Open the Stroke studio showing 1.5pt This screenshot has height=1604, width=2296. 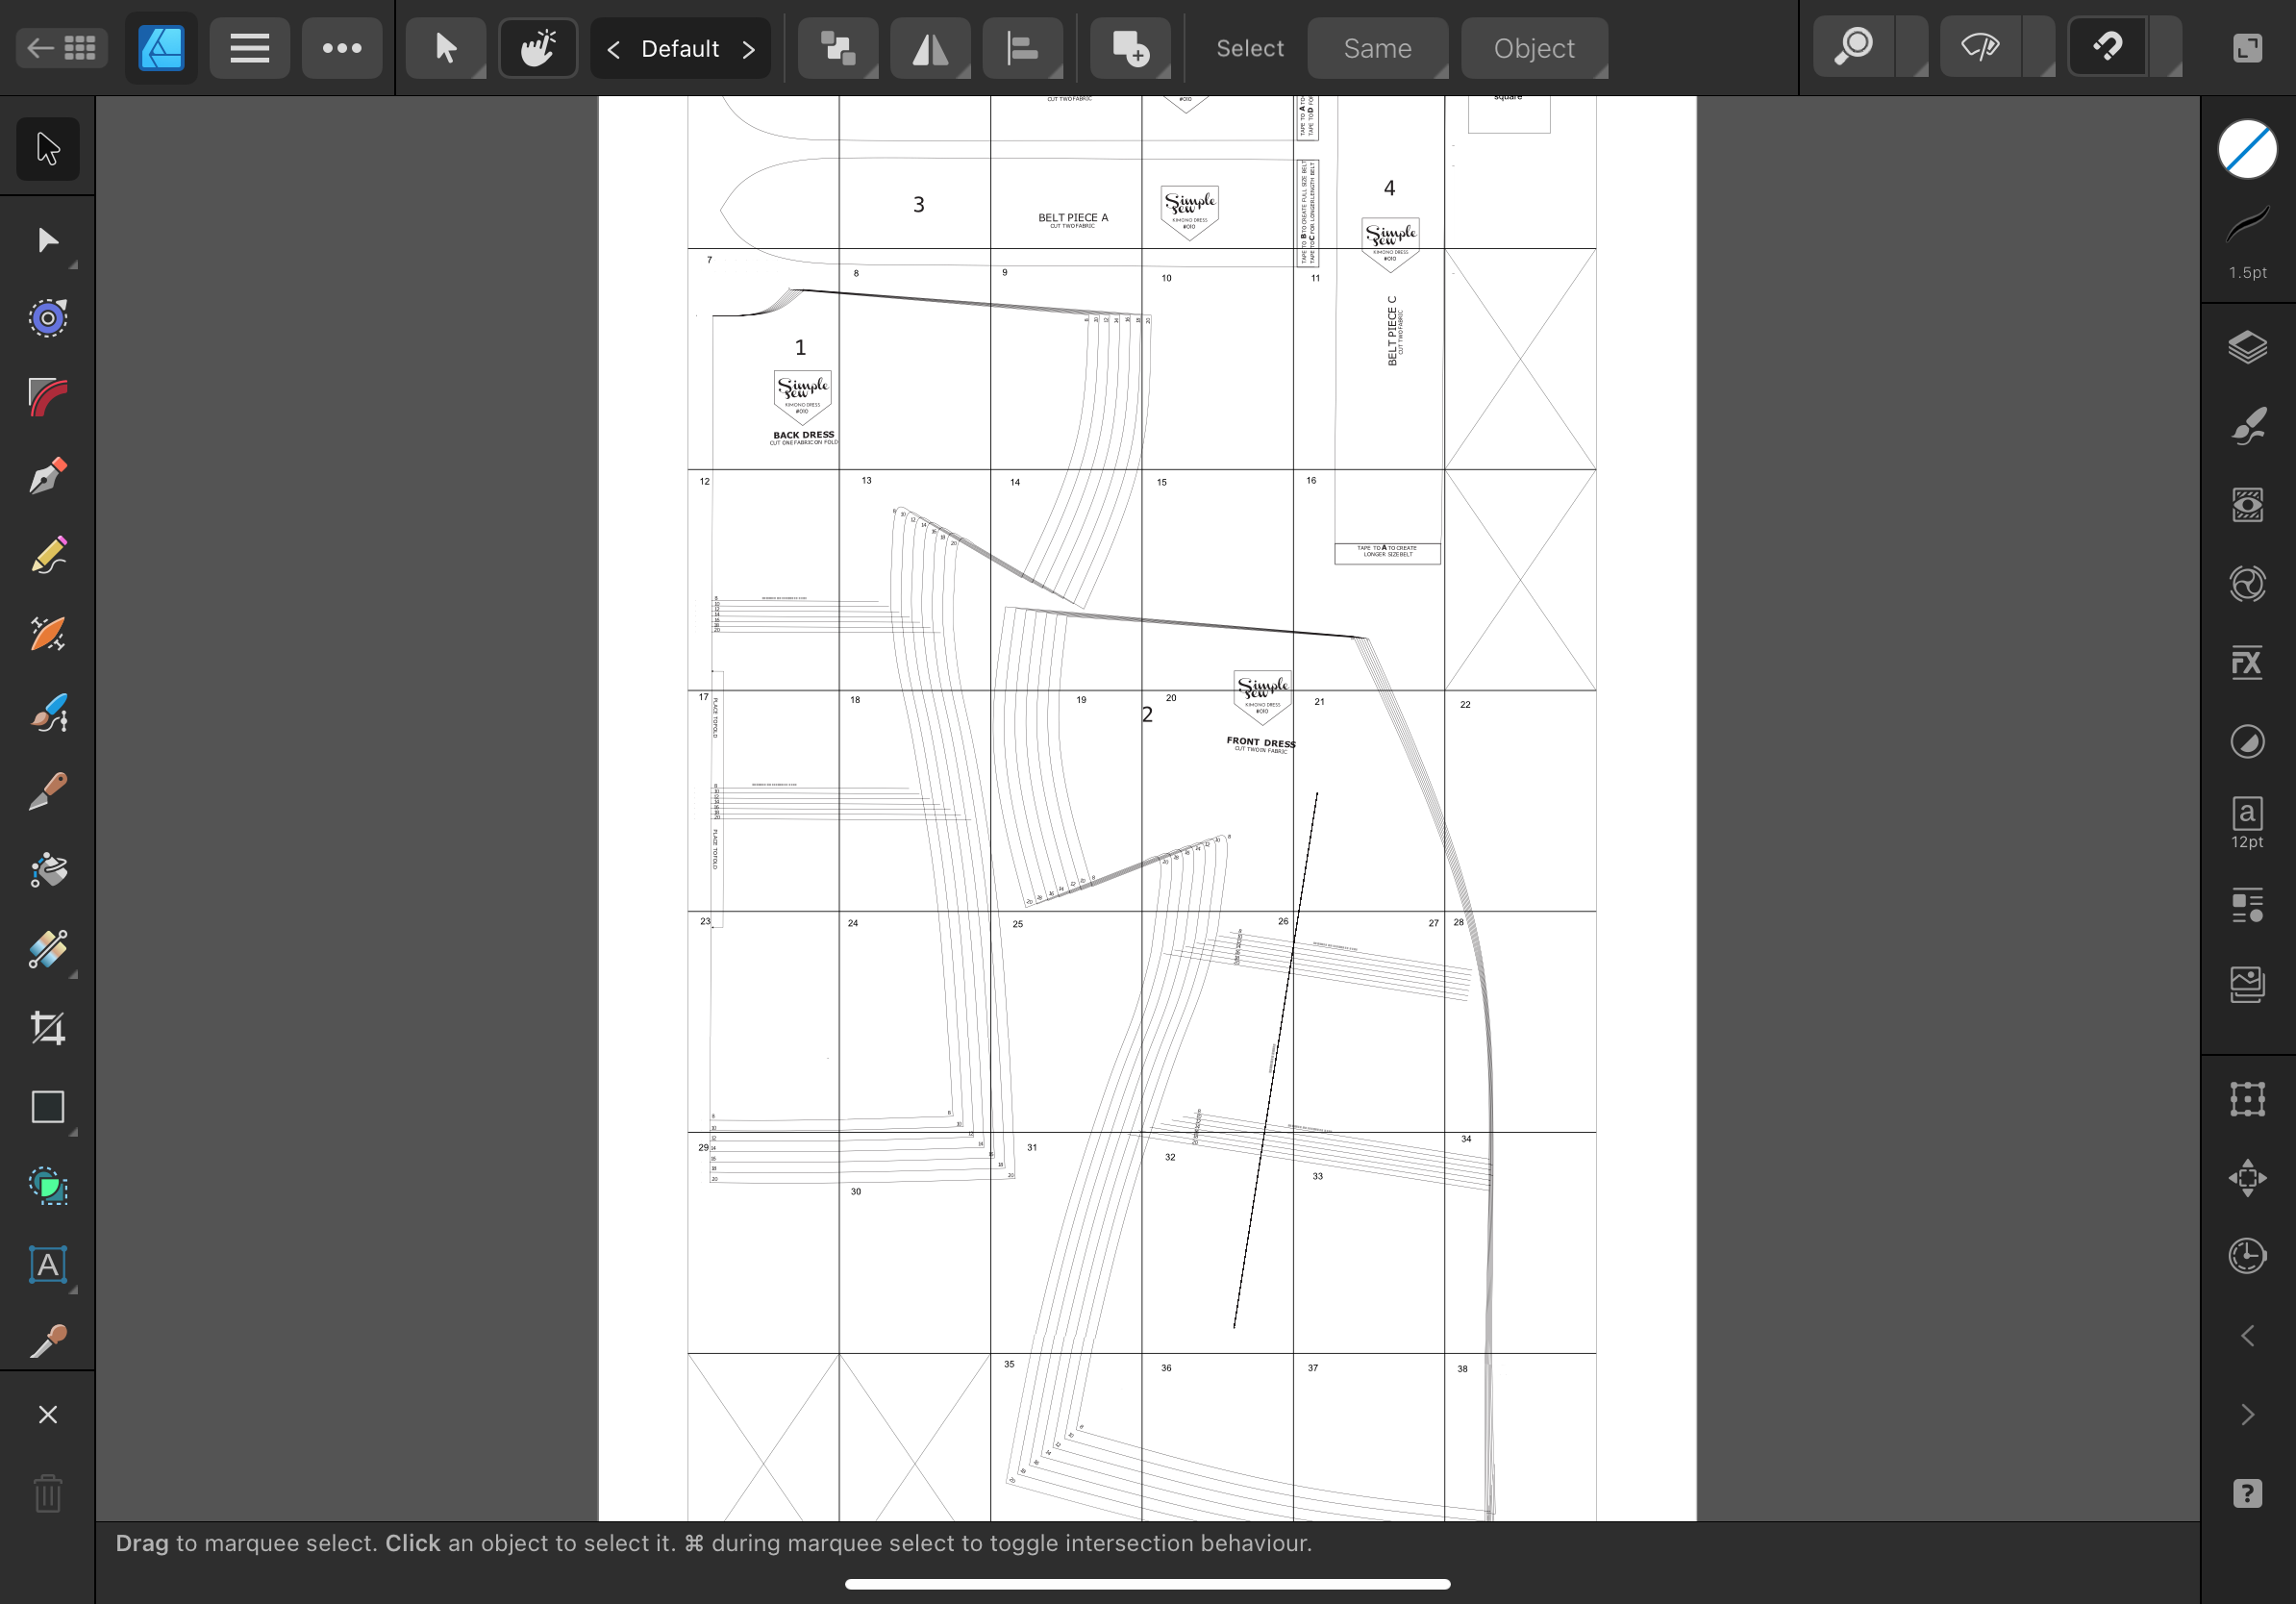[x=2247, y=241]
